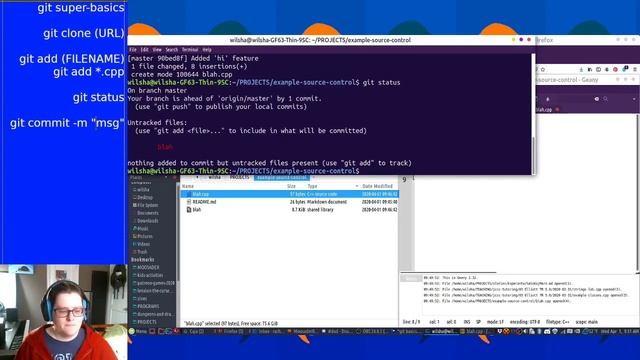Open the Terminal menu in the menu bar
This screenshot has width=640, height=360.
(x=190, y=50)
